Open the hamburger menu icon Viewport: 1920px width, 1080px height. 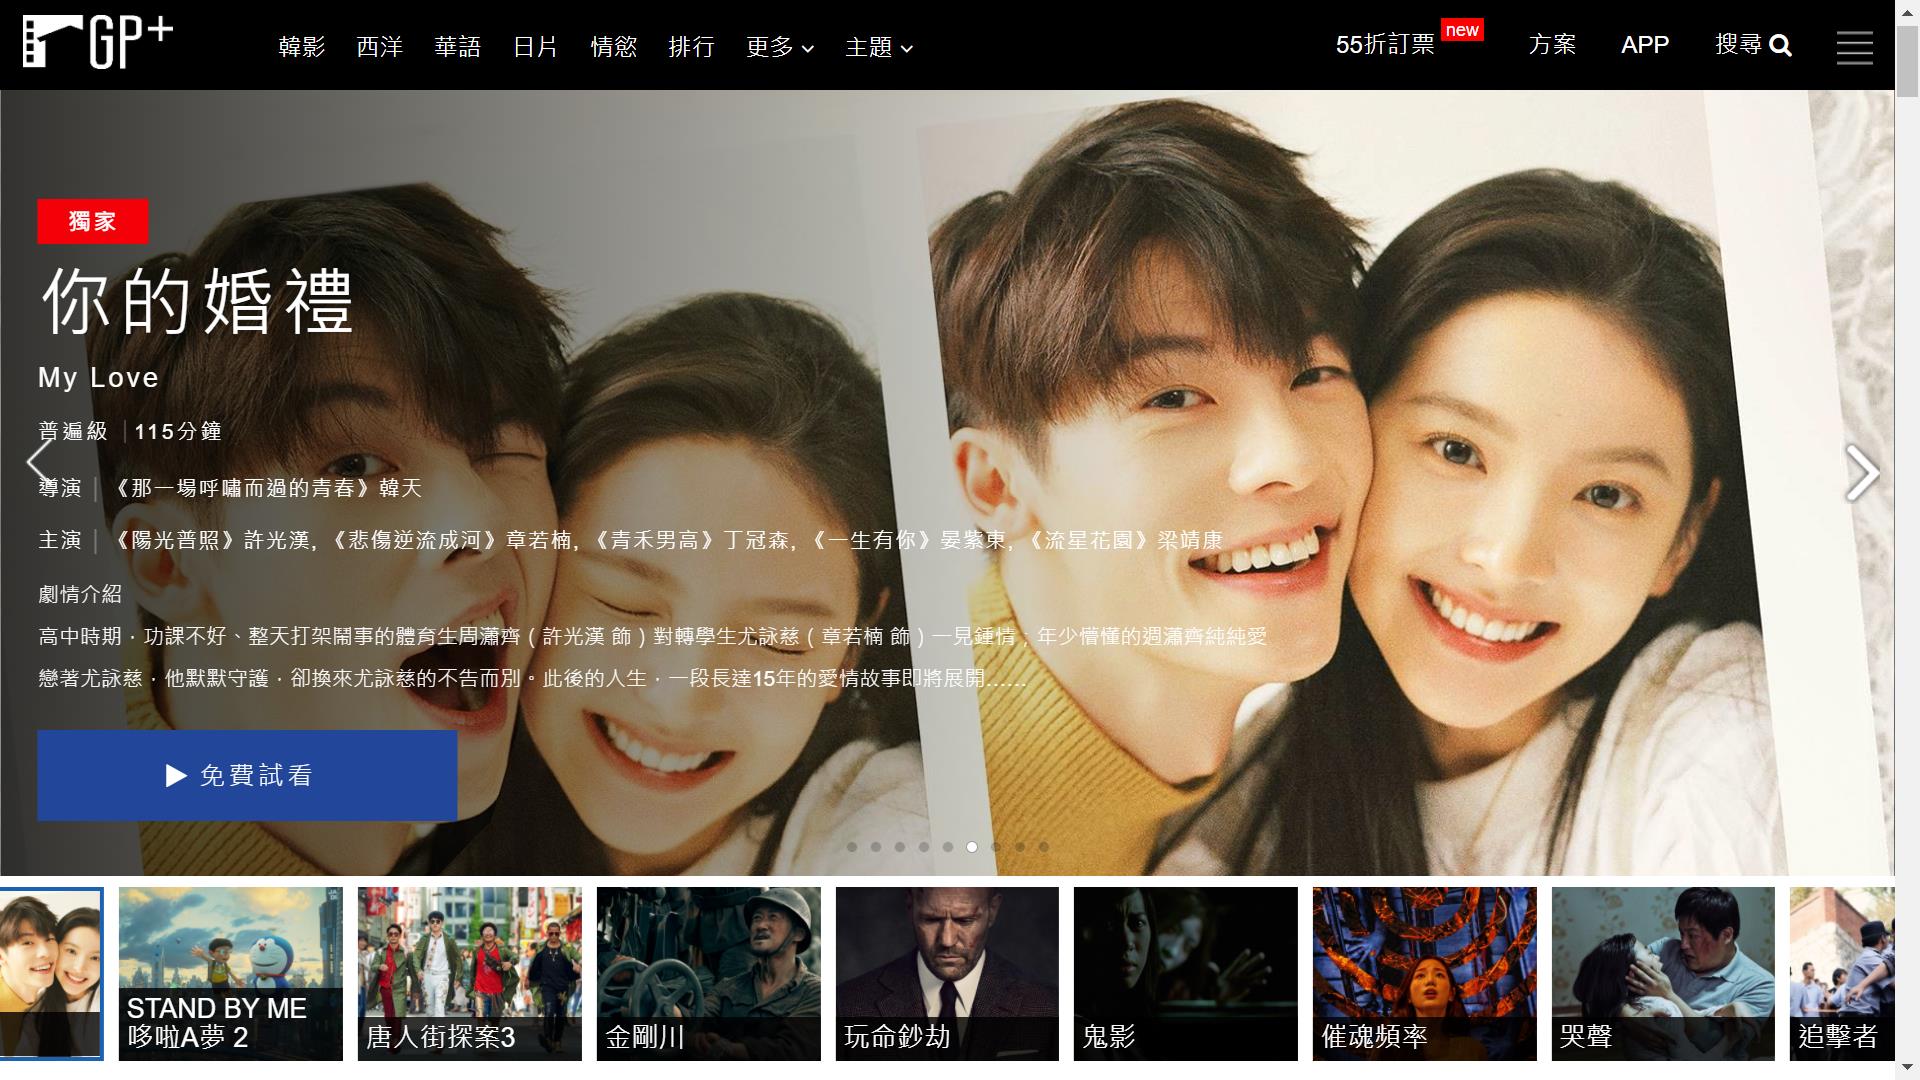[x=1854, y=47]
